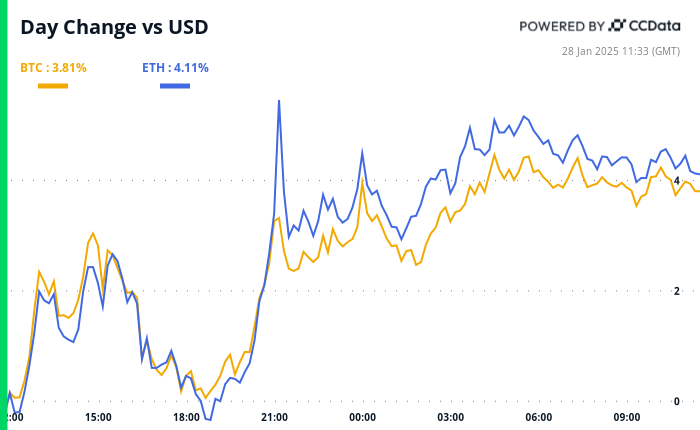Click the y-axis value 4 label
This screenshot has width=700, height=430.
click(x=677, y=181)
